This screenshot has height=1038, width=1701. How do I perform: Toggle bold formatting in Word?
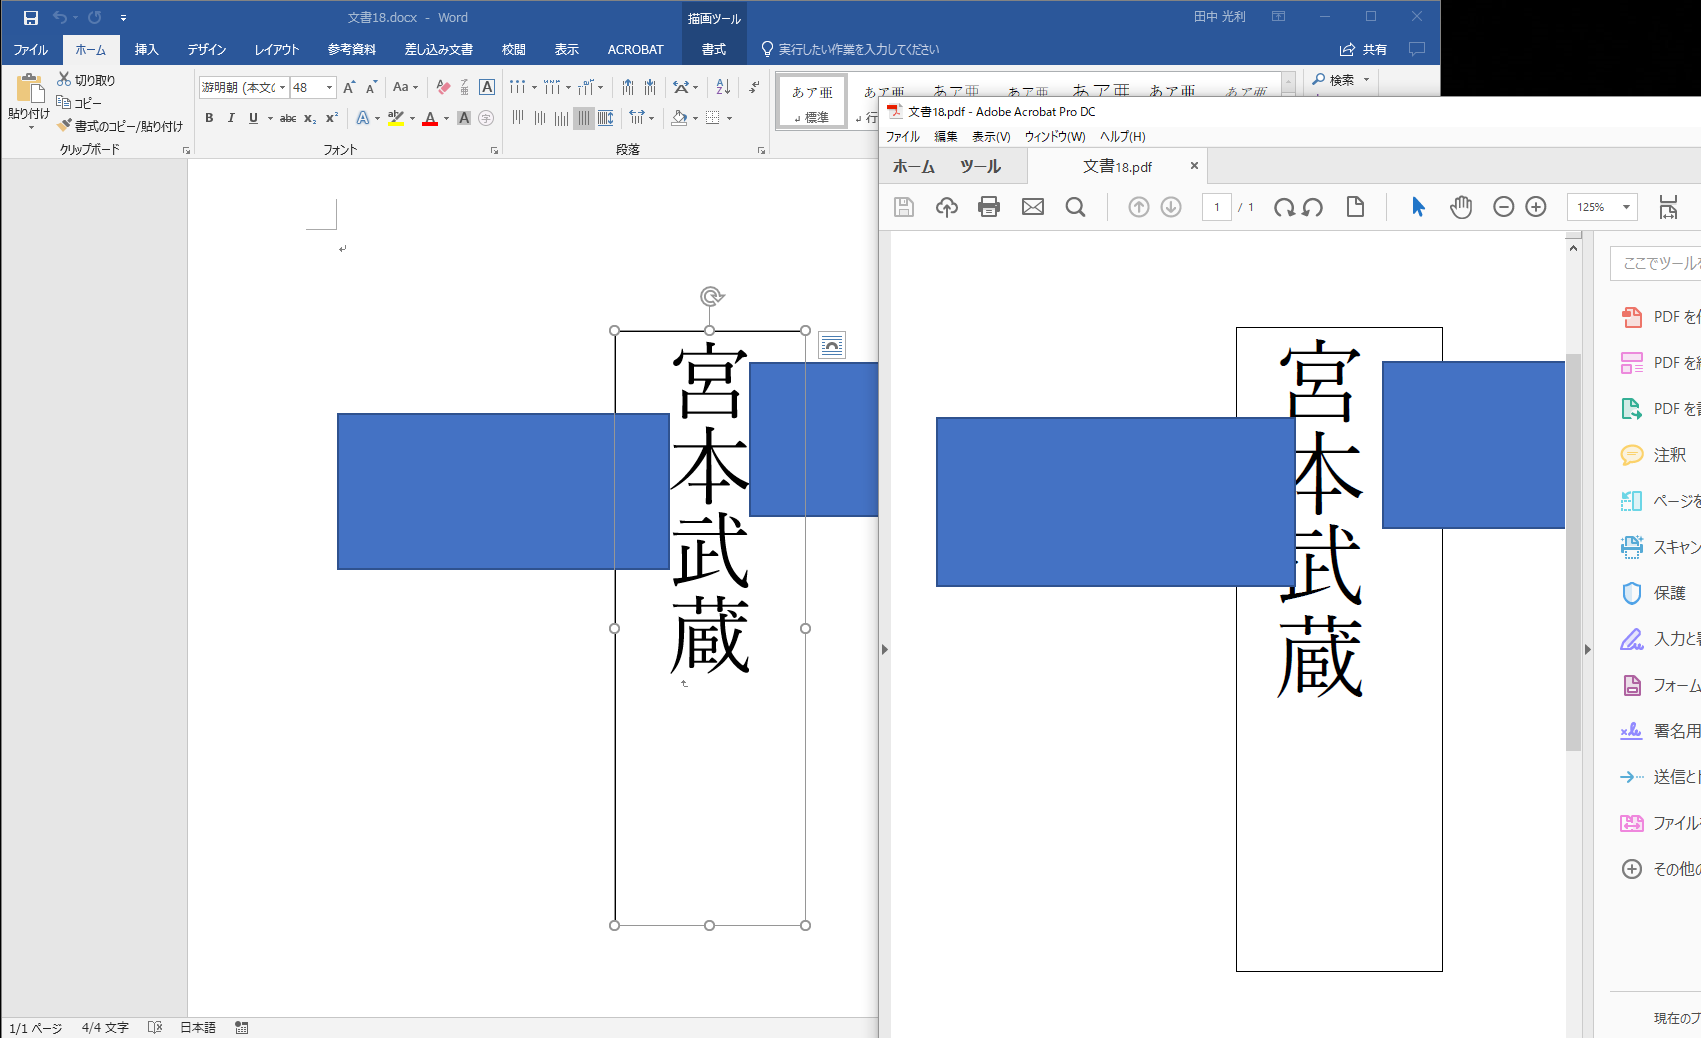[x=209, y=118]
